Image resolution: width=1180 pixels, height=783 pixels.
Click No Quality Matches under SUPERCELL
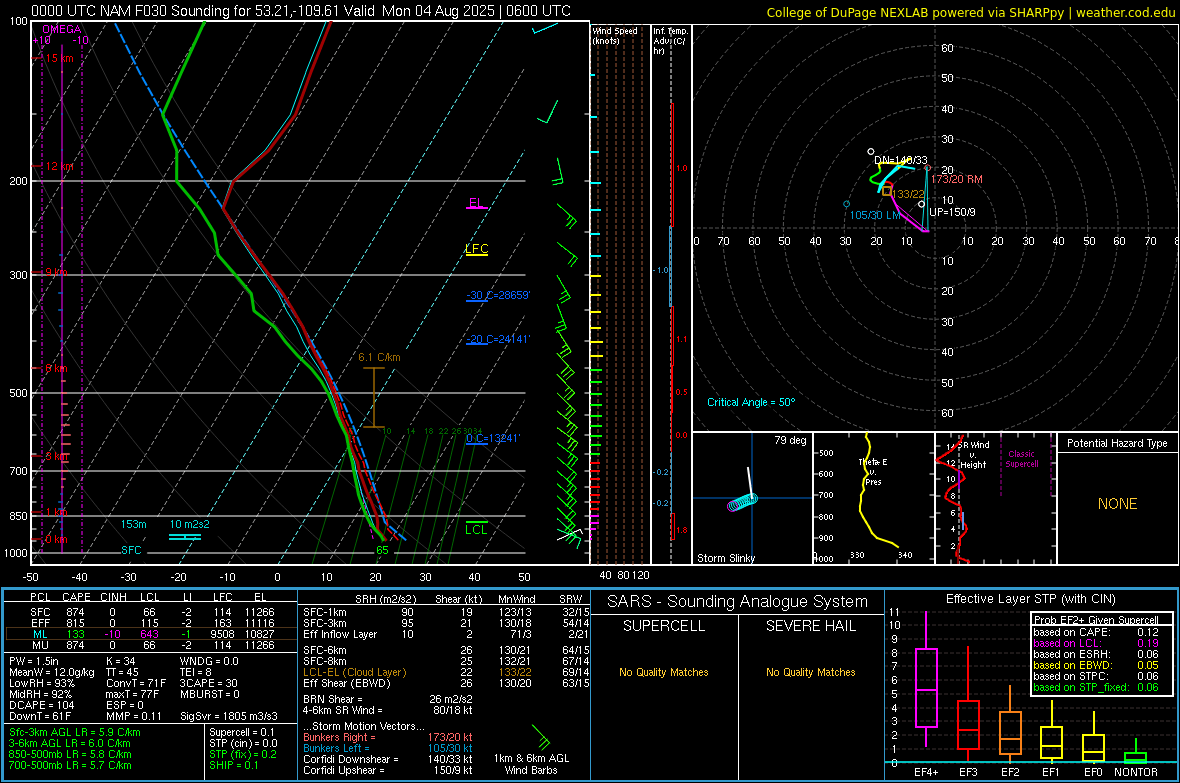point(664,672)
